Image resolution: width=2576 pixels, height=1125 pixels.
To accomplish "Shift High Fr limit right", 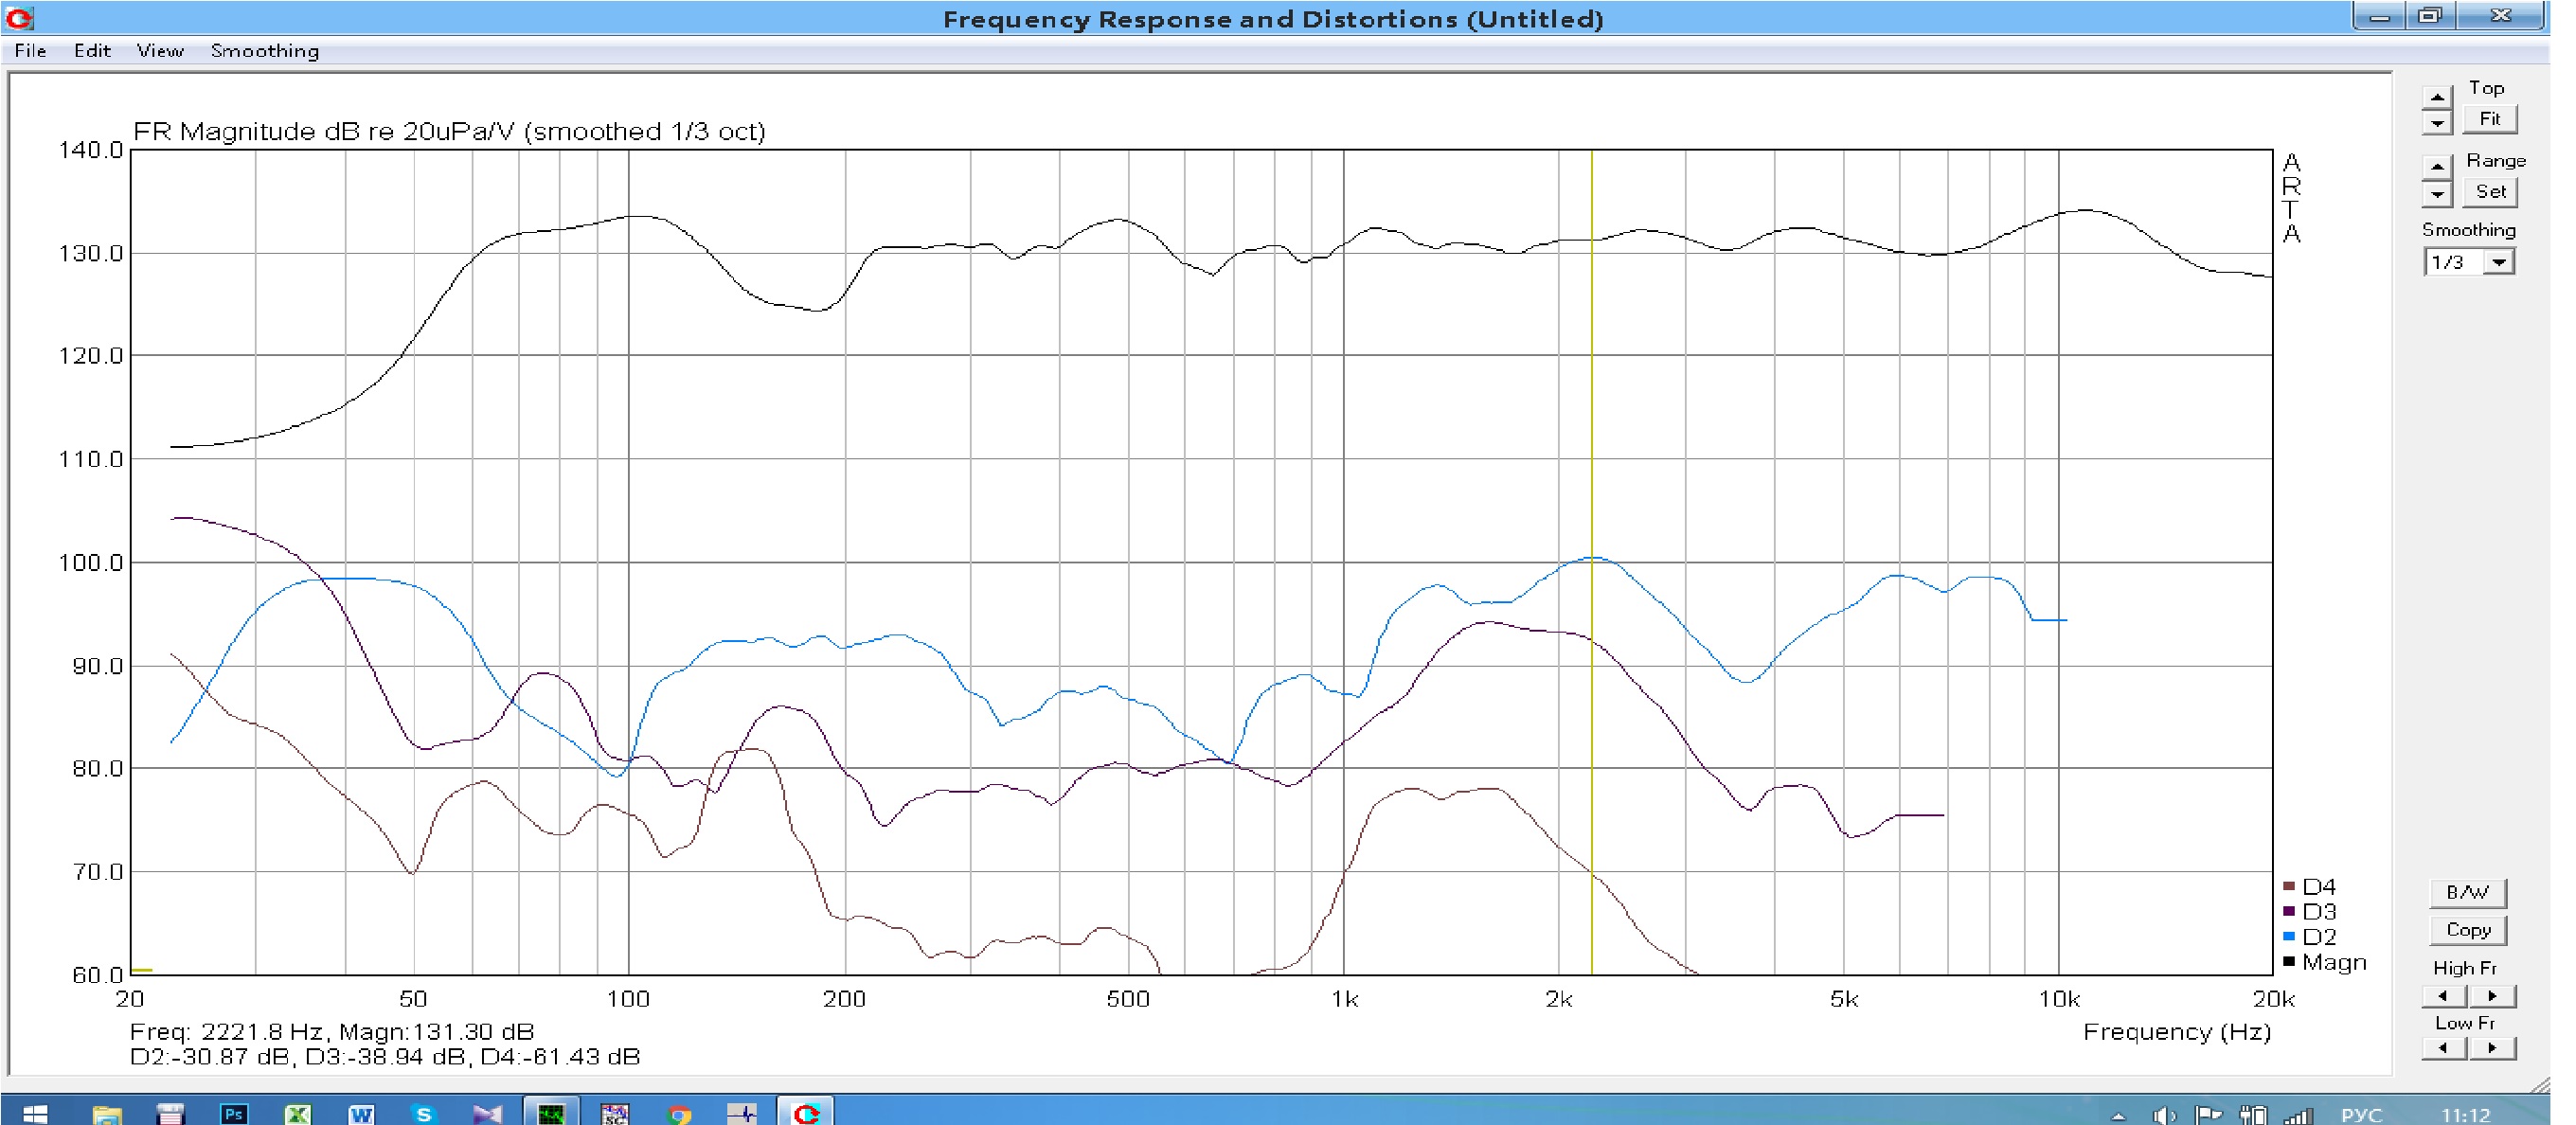I will click(x=2491, y=996).
